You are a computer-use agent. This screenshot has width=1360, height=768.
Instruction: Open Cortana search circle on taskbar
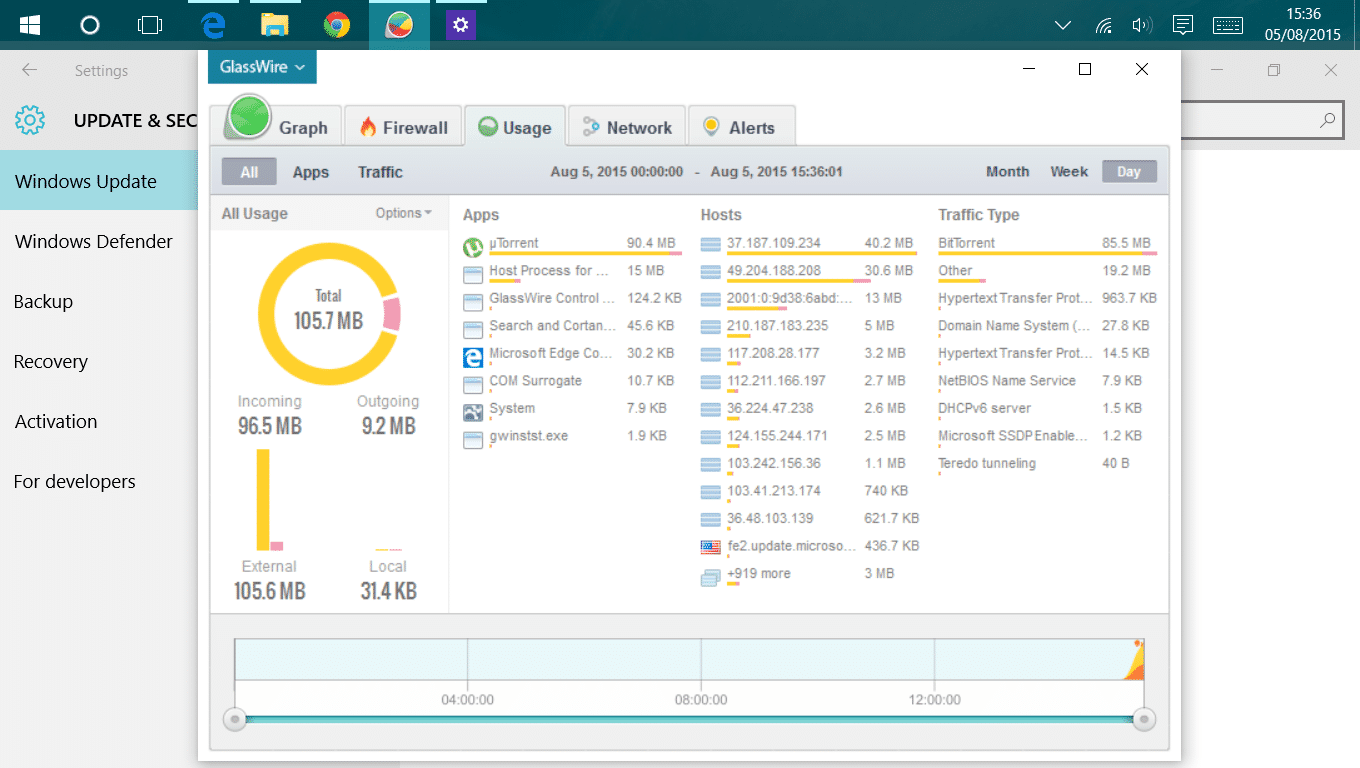point(90,25)
